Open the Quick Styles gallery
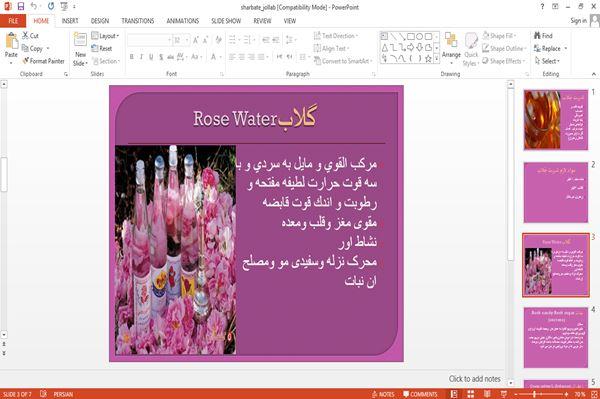The height and width of the screenshot is (399, 600). pos(471,49)
